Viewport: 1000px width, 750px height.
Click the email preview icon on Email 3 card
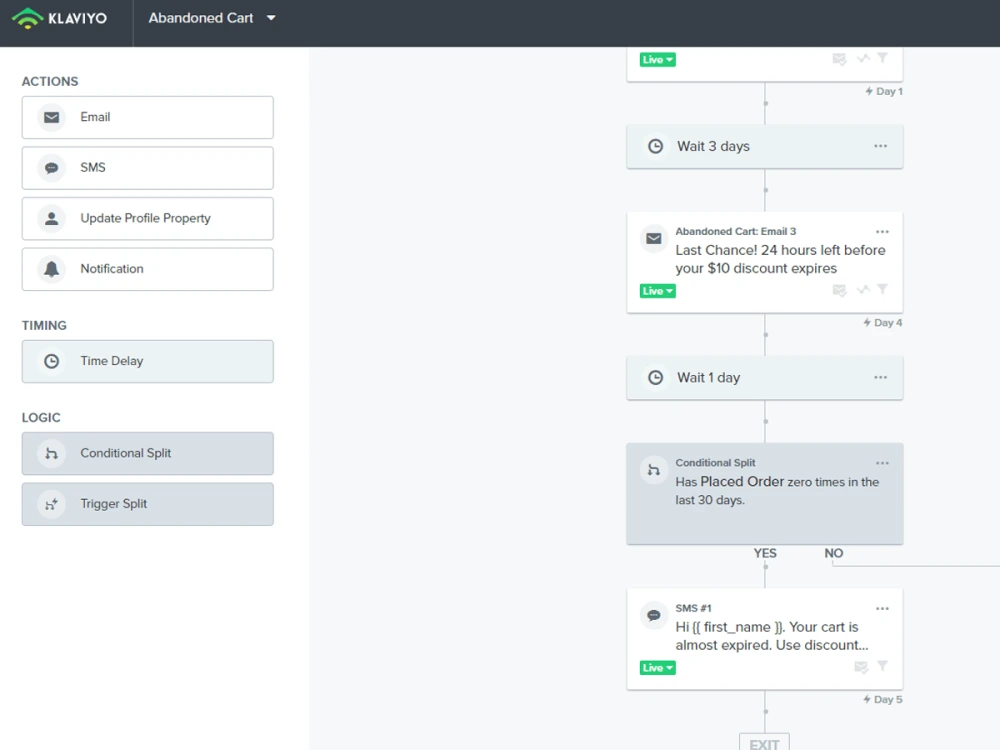point(839,289)
